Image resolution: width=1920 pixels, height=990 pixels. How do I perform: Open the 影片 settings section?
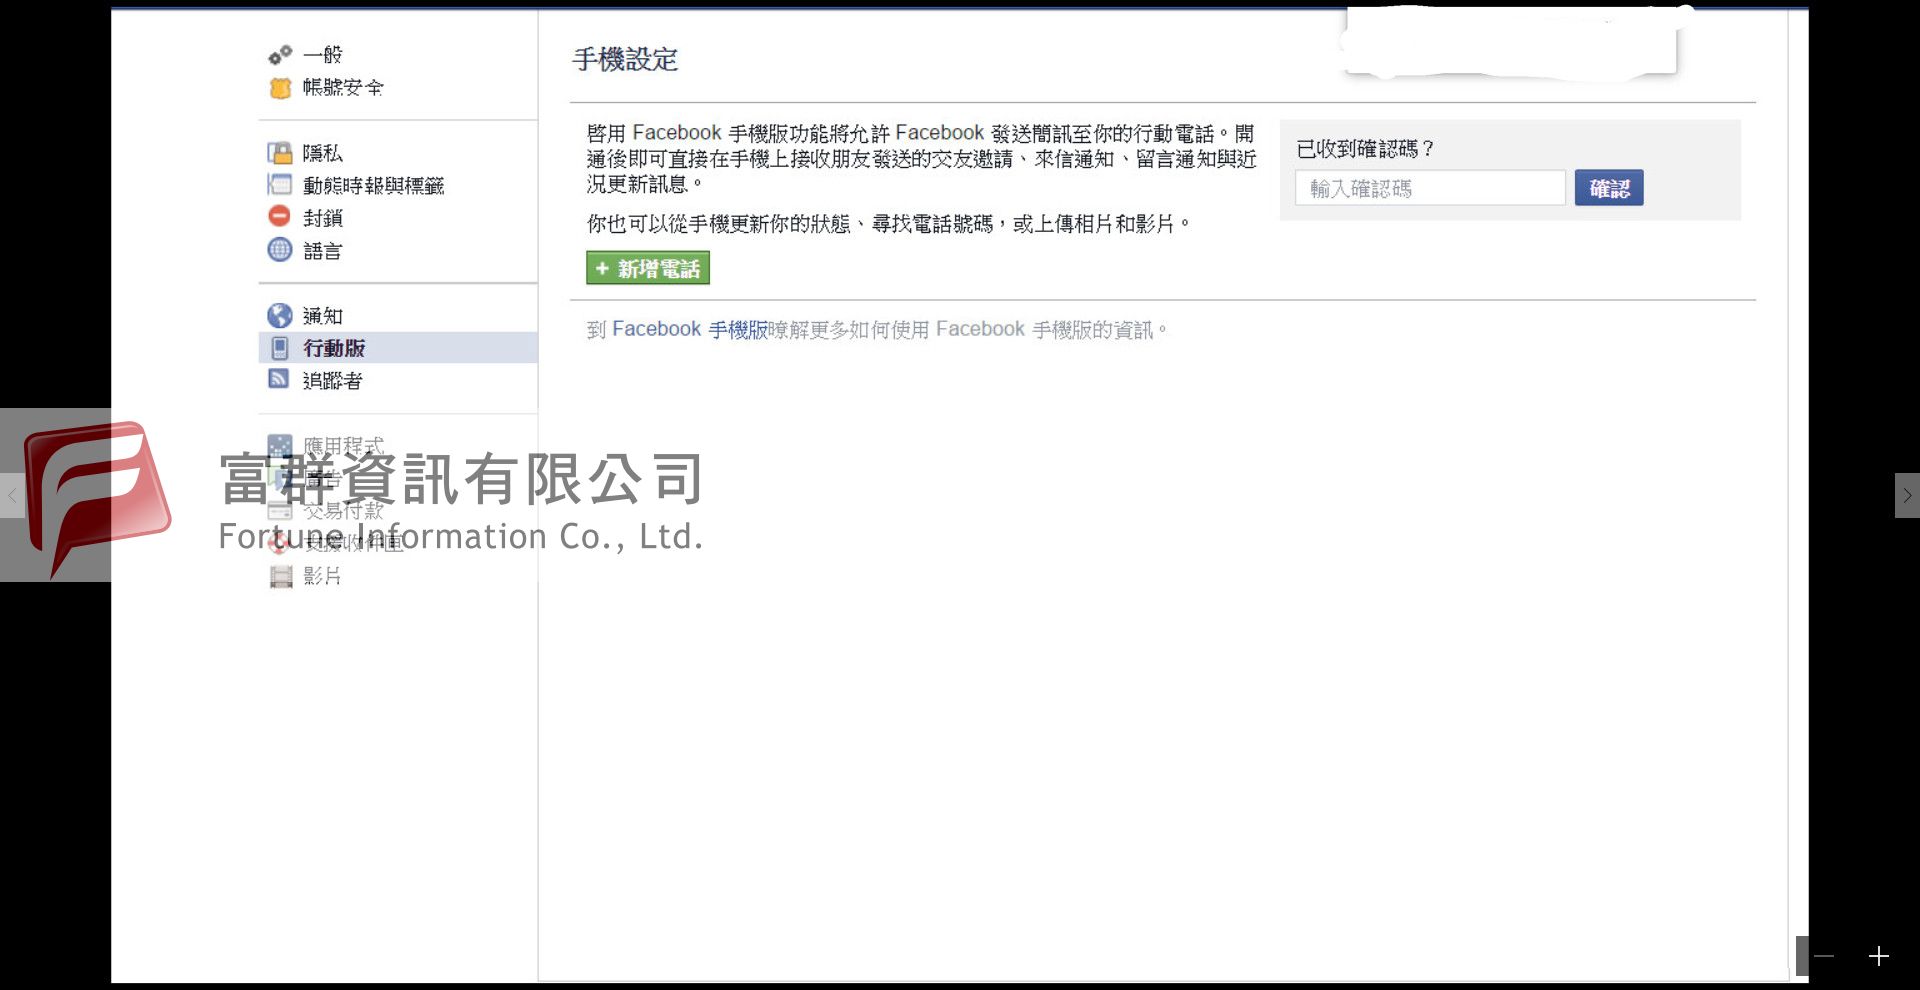(x=322, y=577)
